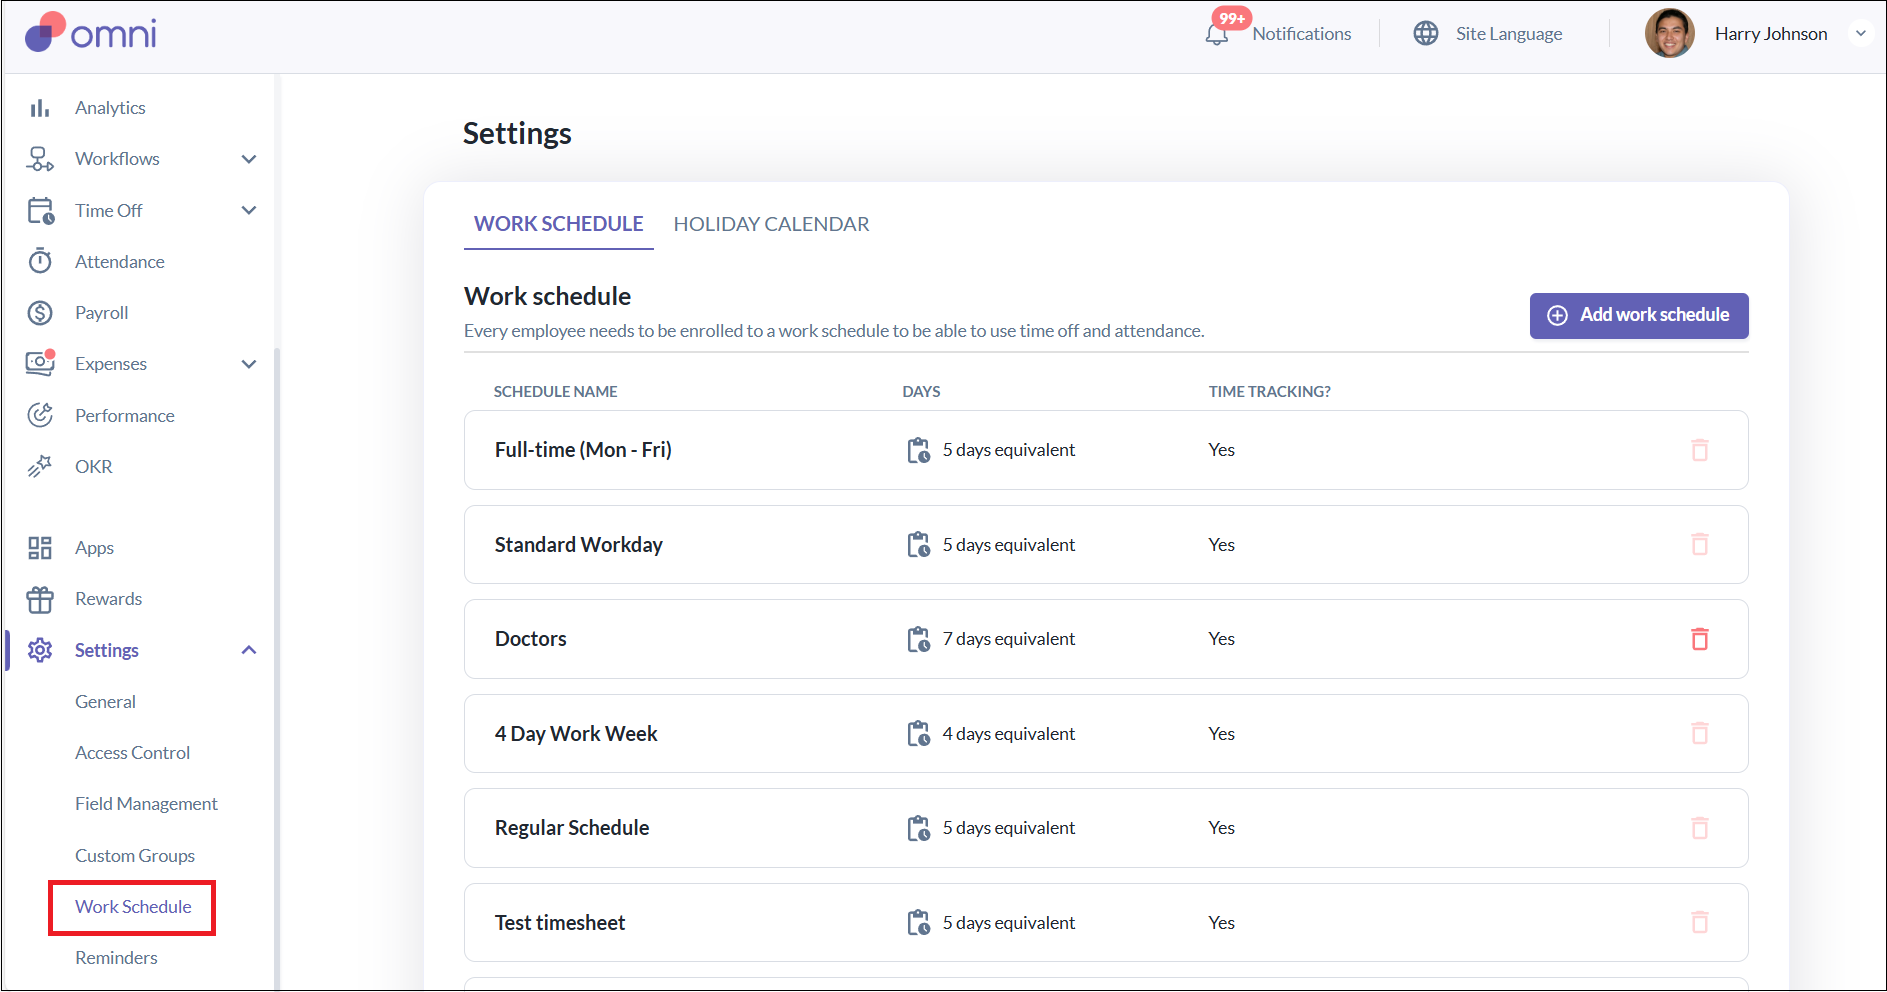Image resolution: width=1887 pixels, height=992 pixels.
Task: Go to Access Control settings
Action: pos(132,753)
